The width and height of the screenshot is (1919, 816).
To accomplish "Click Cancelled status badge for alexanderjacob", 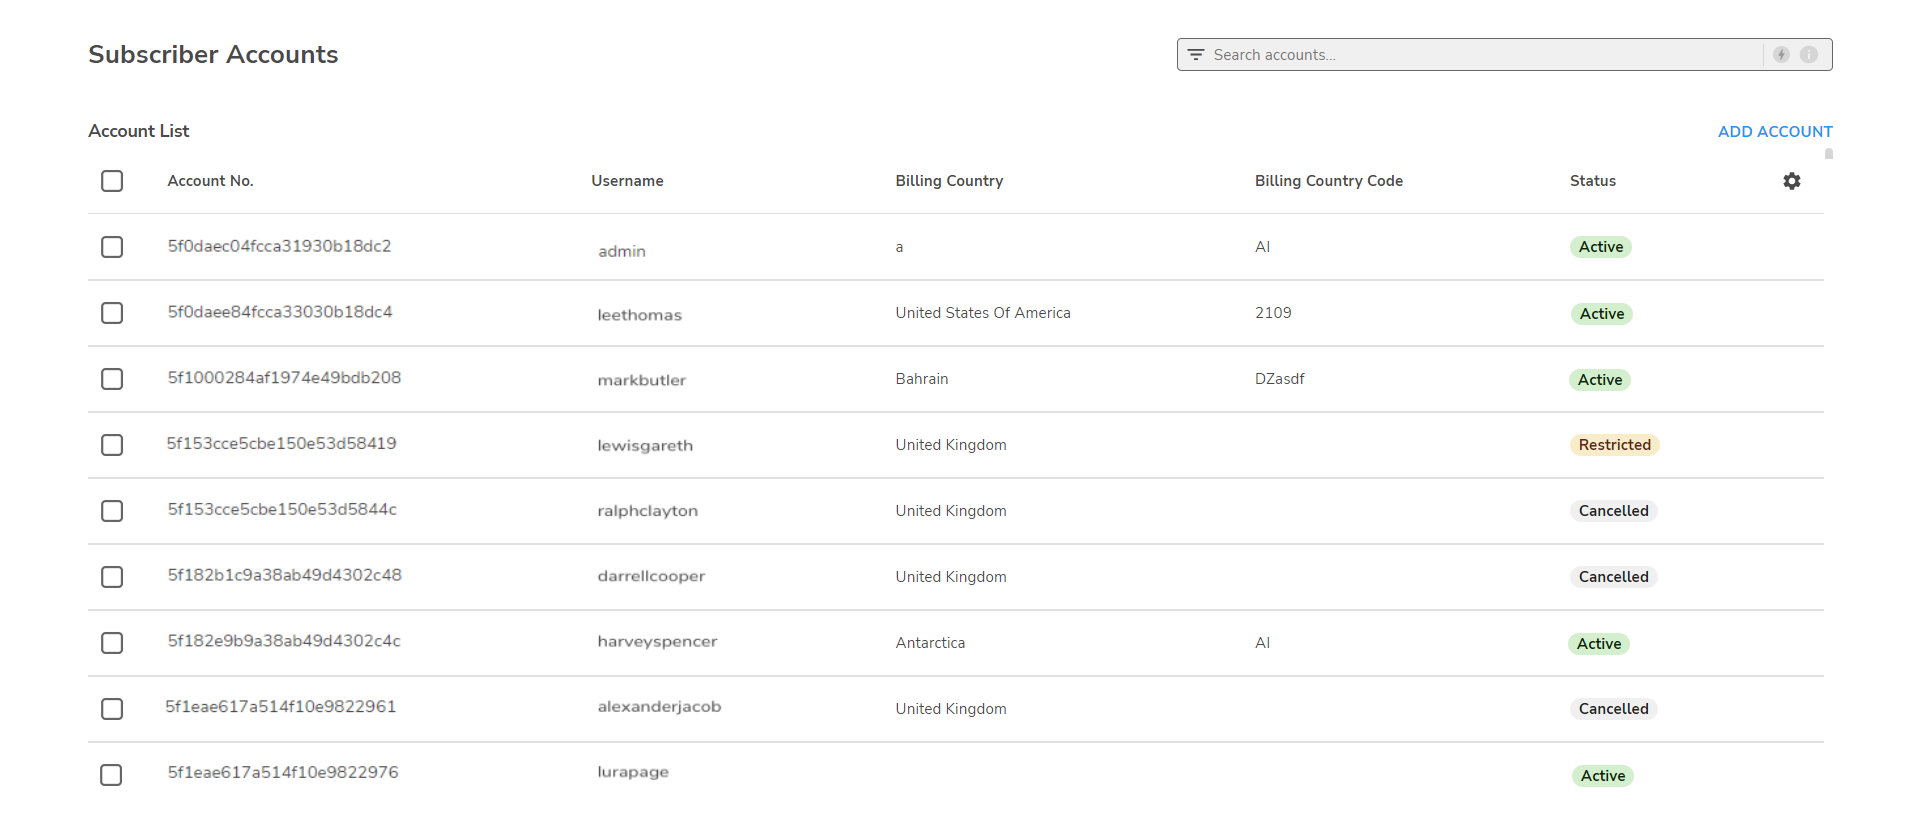I will pyautogui.click(x=1613, y=709).
